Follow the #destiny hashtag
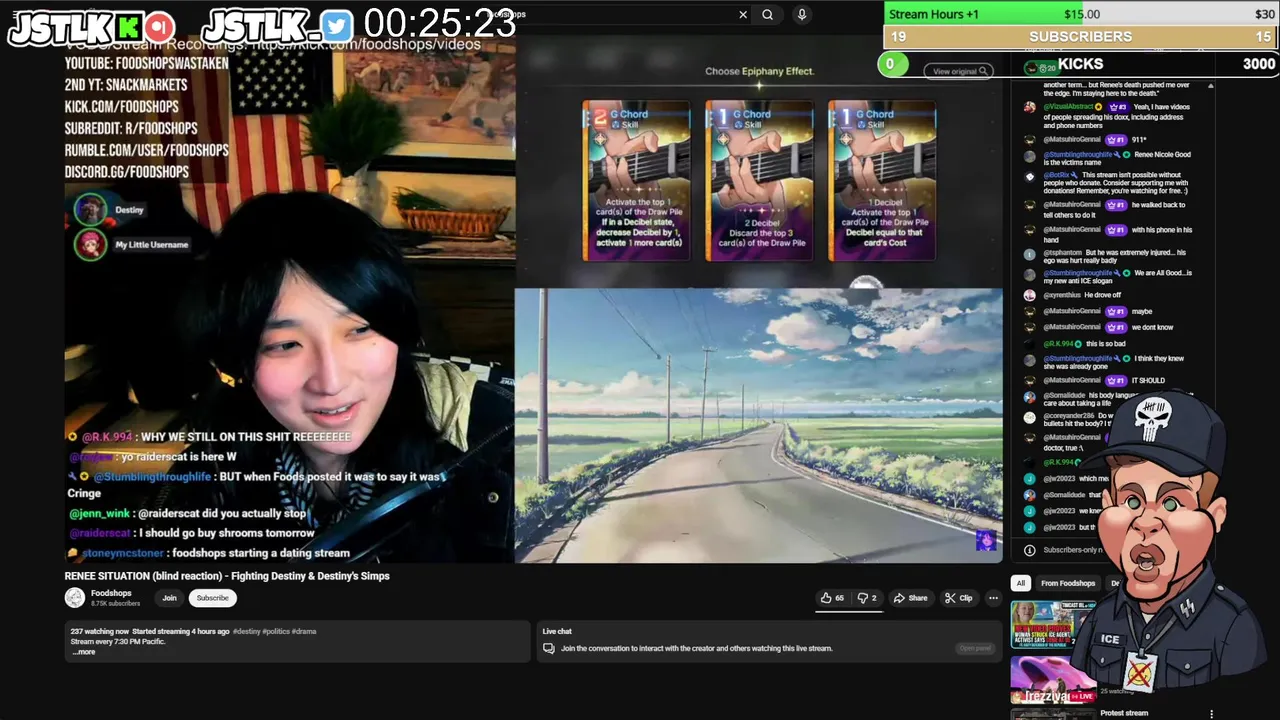Image resolution: width=1280 pixels, height=720 pixels. (246, 632)
